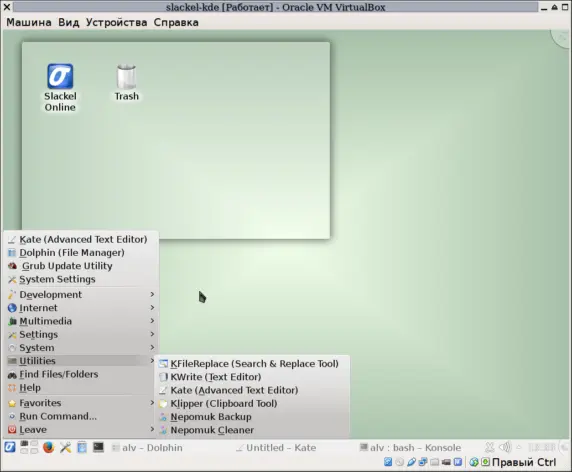Viewport: 572px width, 472px height.
Task: Expand the Multimedia submenu
Action: [x=81, y=321]
